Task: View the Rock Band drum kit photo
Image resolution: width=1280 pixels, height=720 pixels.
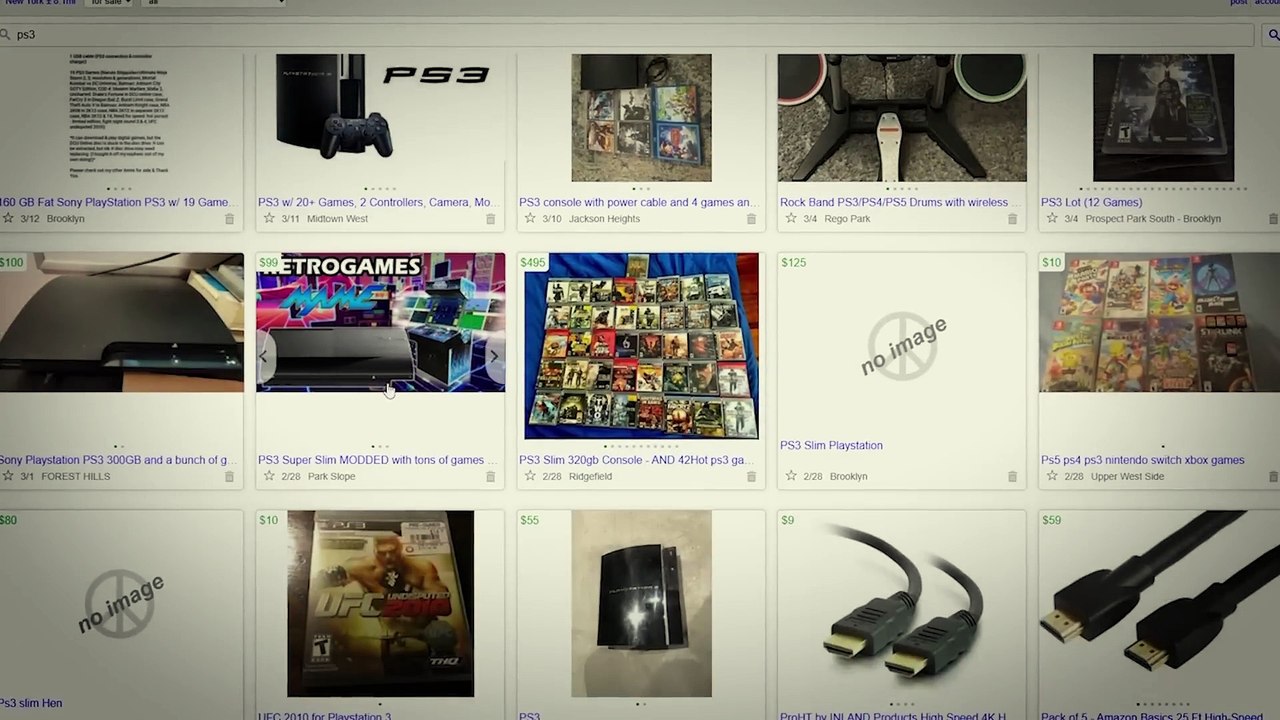Action: point(902,118)
